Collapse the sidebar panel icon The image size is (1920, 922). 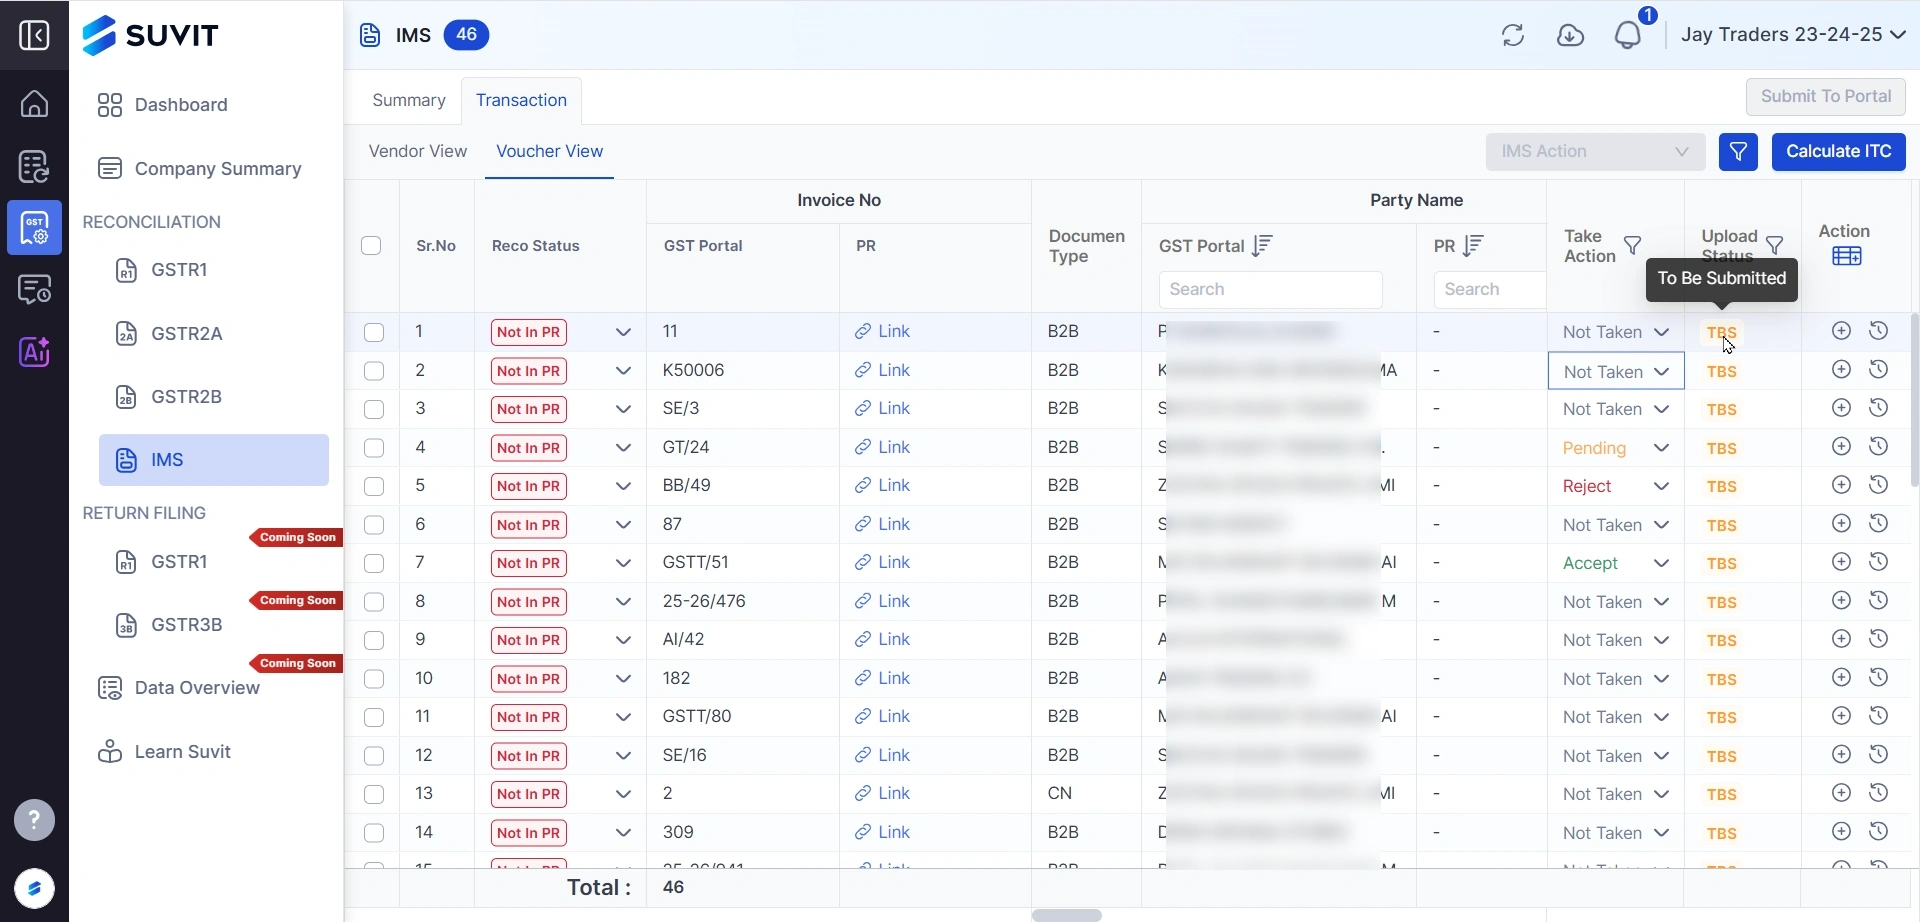[x=34, y=35]
